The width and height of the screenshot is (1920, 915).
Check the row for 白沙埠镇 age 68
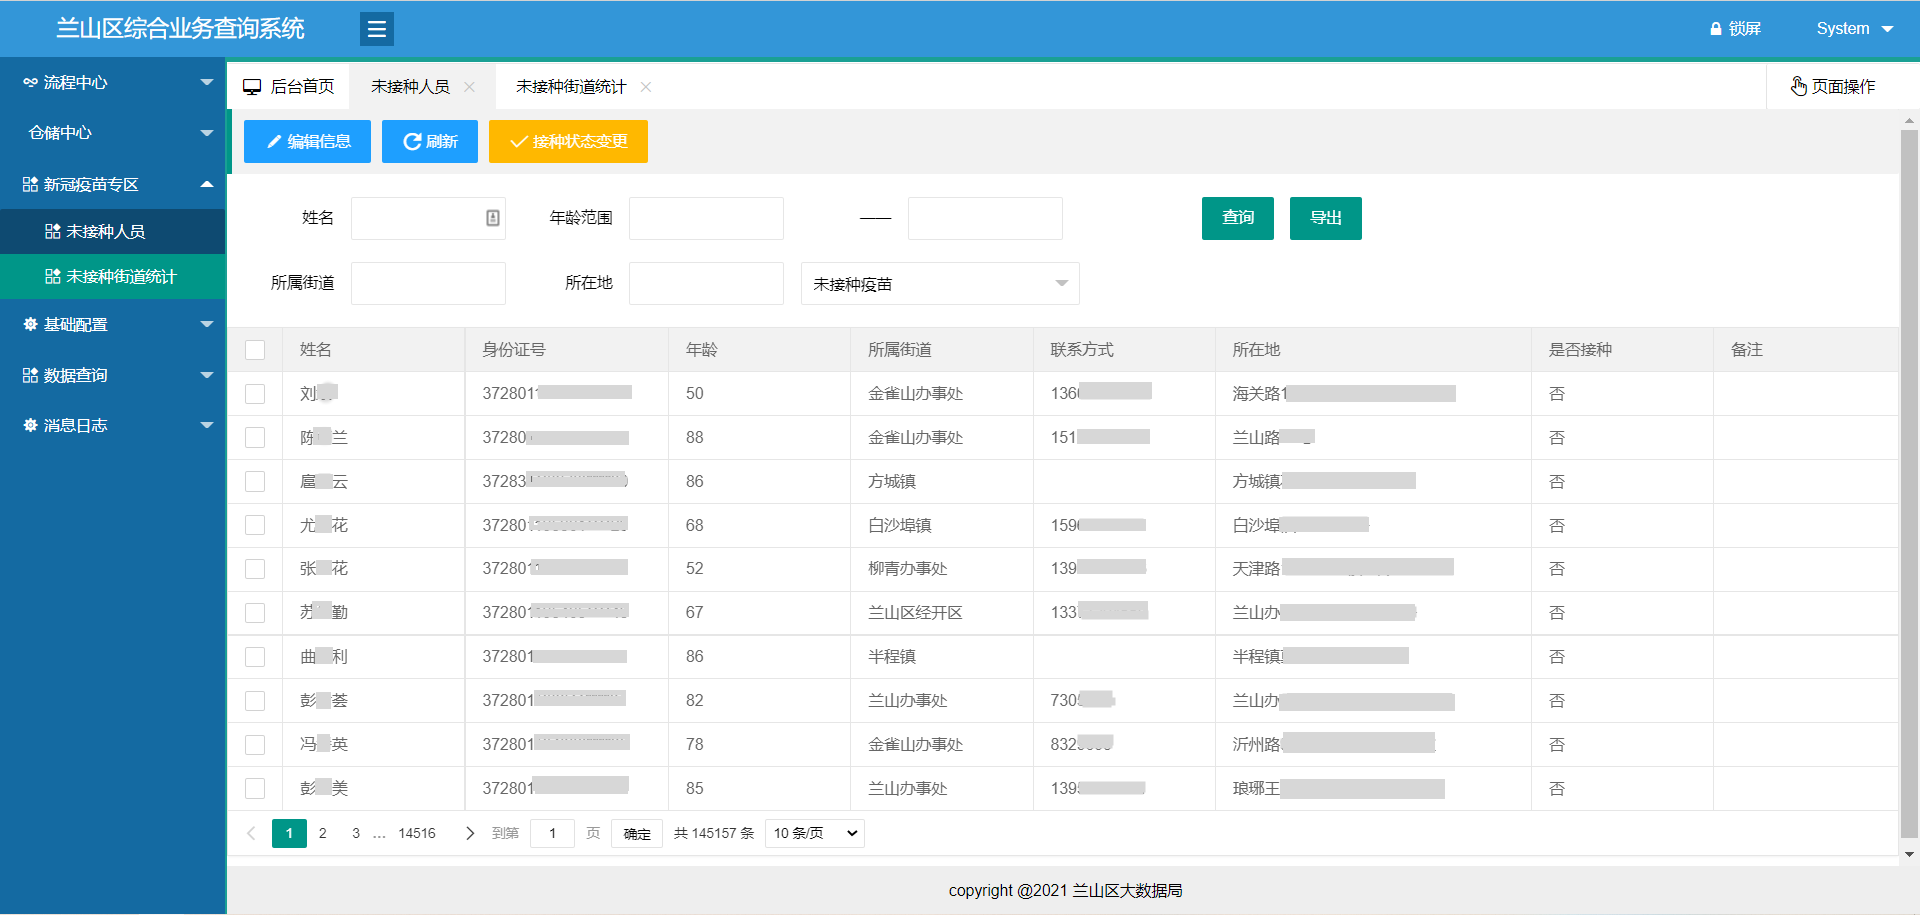(255, 525)
